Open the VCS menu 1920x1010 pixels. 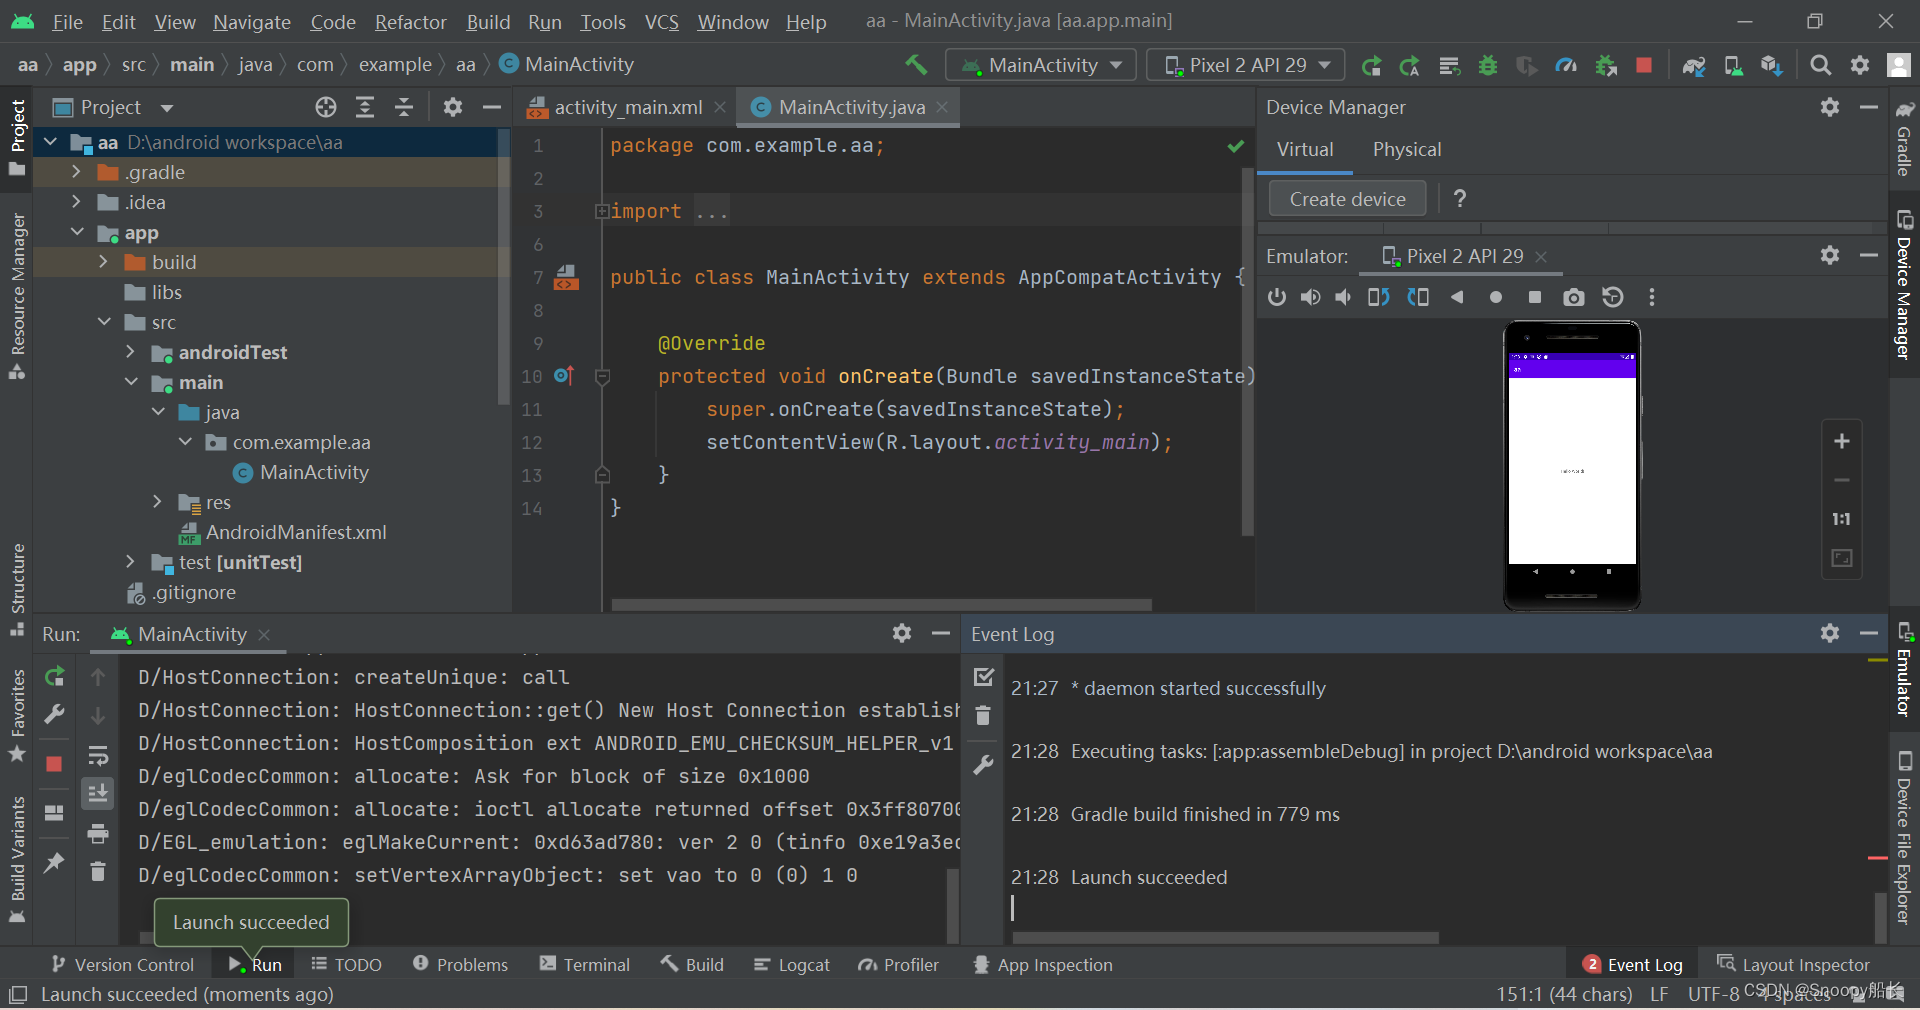pyautogui.click(x=661, y=22)
